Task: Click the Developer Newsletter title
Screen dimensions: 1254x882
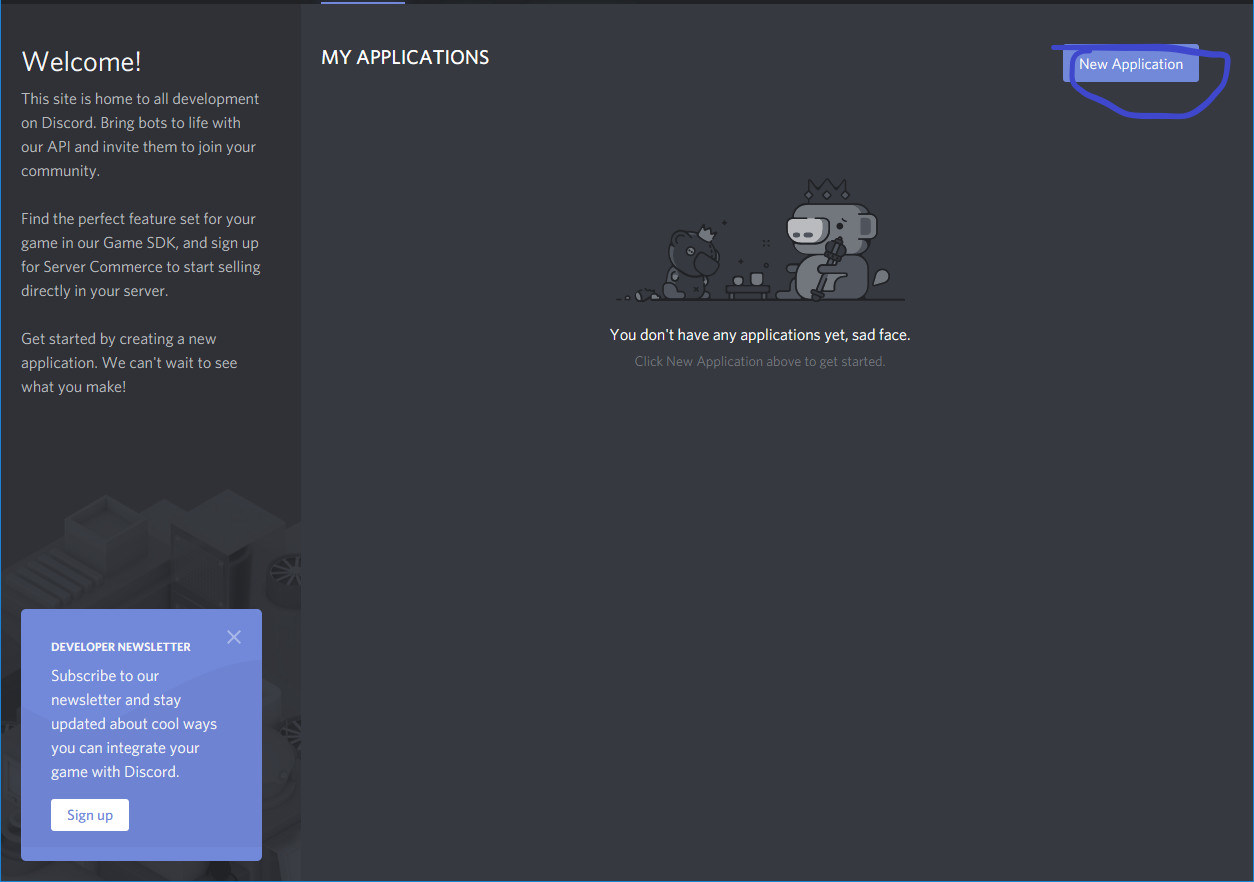Action: tap(121, 647)
